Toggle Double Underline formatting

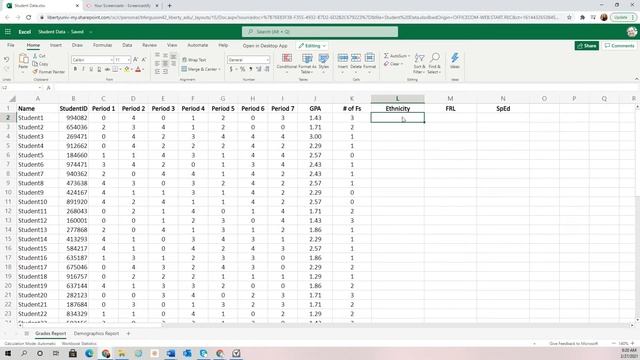99,69
